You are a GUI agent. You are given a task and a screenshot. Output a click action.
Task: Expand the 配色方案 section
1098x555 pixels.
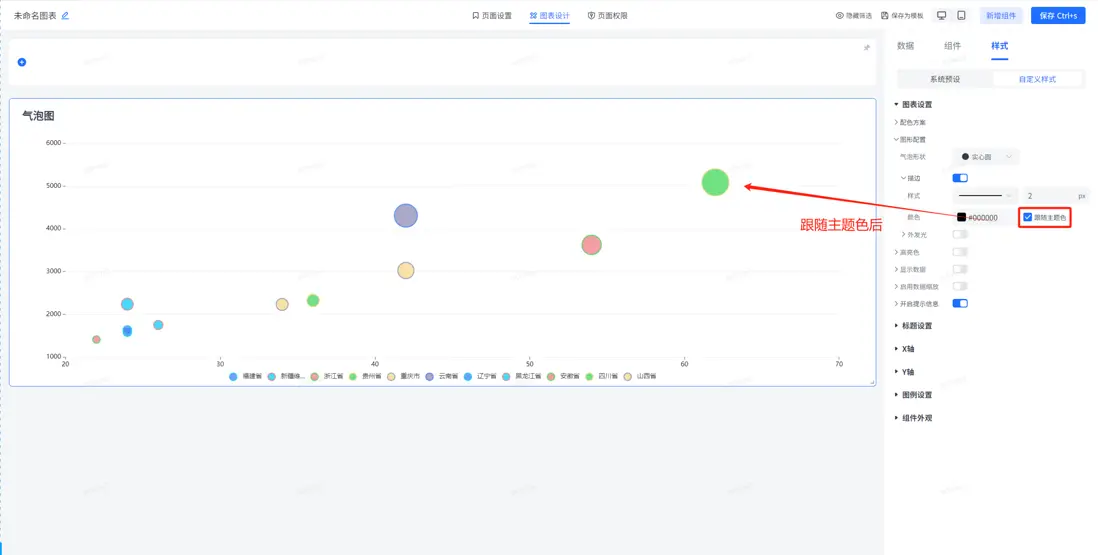tap(910, 122)
